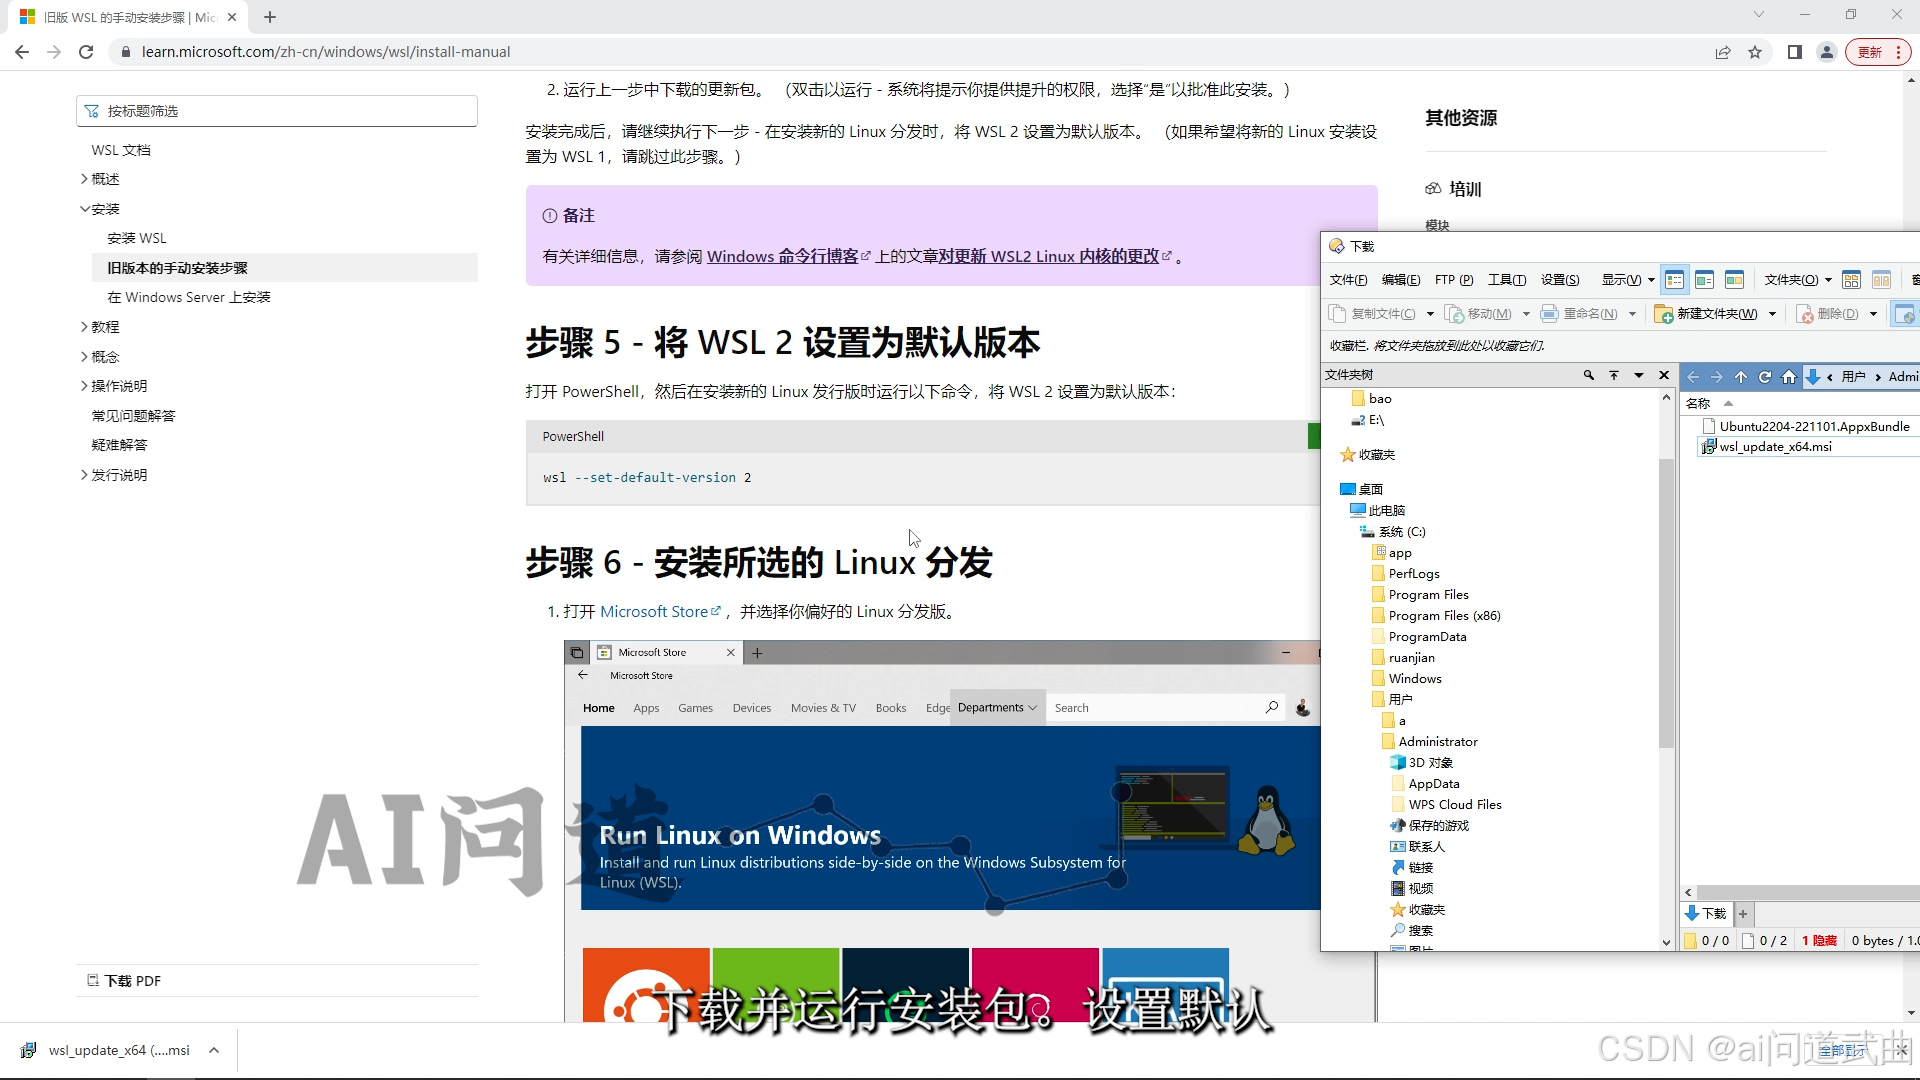Image resolution: width=1920 pixels, height=1080 pixels.
Task: Go to home folder via house icon
Action: click(1789, 377)
